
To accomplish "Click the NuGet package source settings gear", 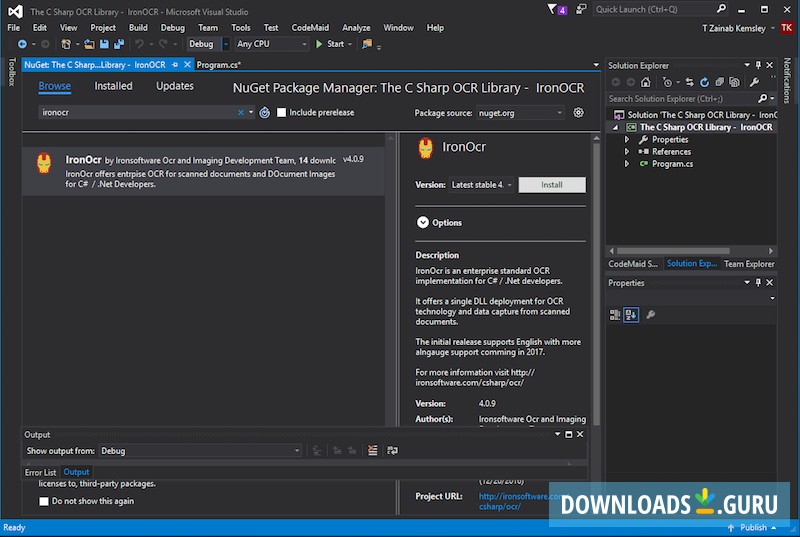I will click(x=578, y=113).
